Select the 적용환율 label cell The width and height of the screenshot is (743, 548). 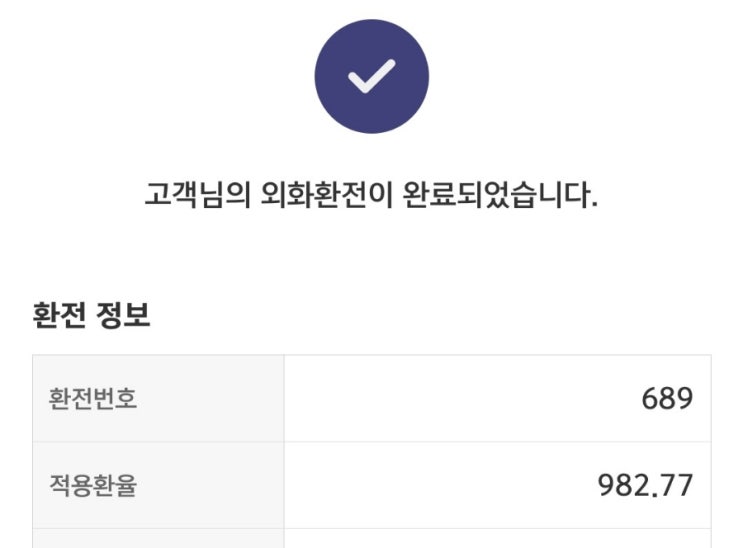pos(158,485)
